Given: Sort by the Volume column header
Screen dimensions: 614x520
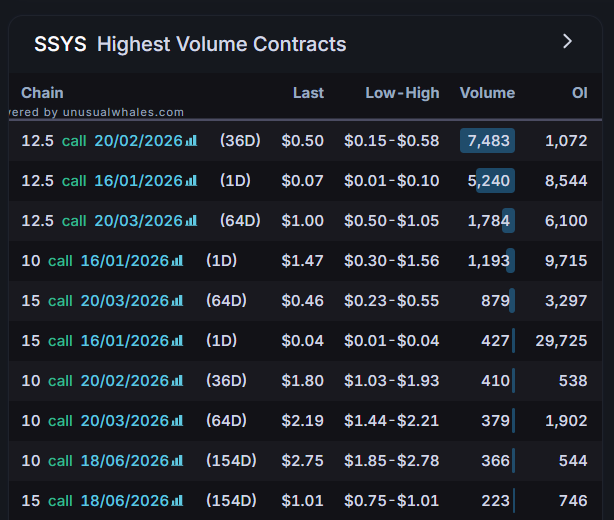Looking at the screenshot, I should (x=487, y=93).
